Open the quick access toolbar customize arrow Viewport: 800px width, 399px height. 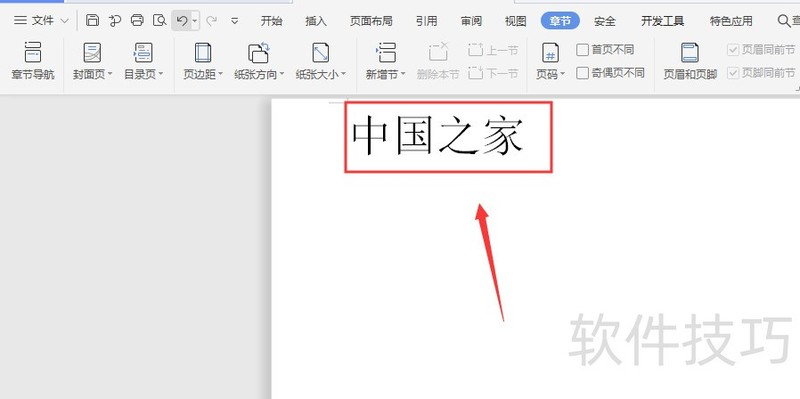pyautogui.click(x=235, y=21)
